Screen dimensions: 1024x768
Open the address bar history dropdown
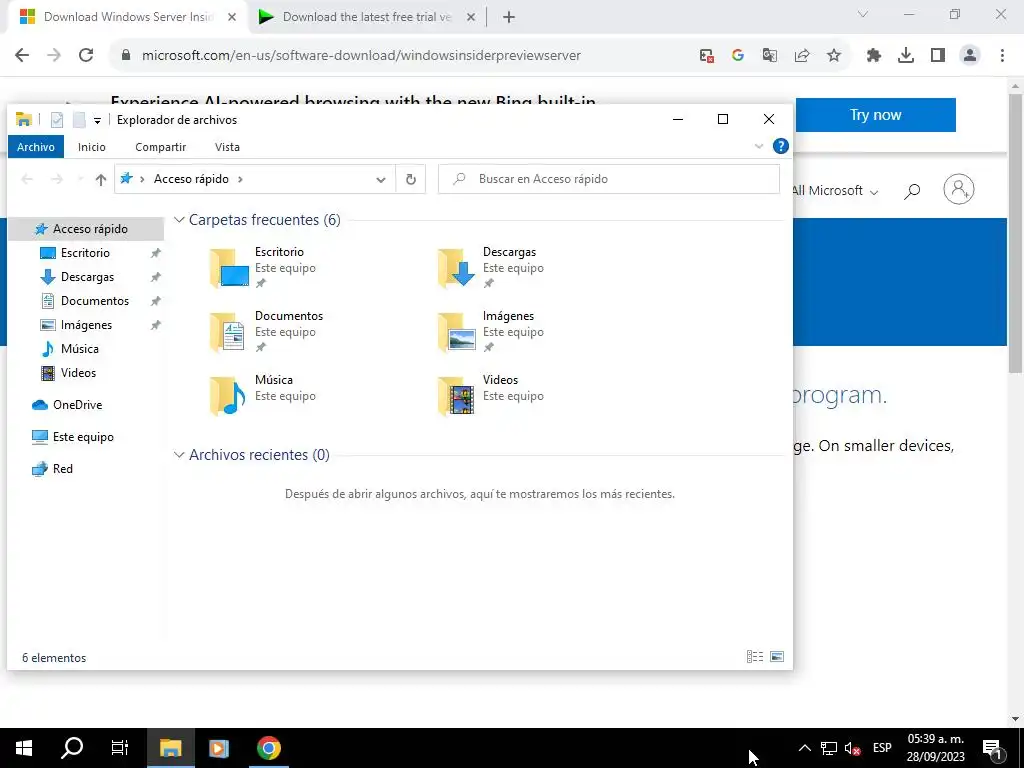click(x=381, y=180)
